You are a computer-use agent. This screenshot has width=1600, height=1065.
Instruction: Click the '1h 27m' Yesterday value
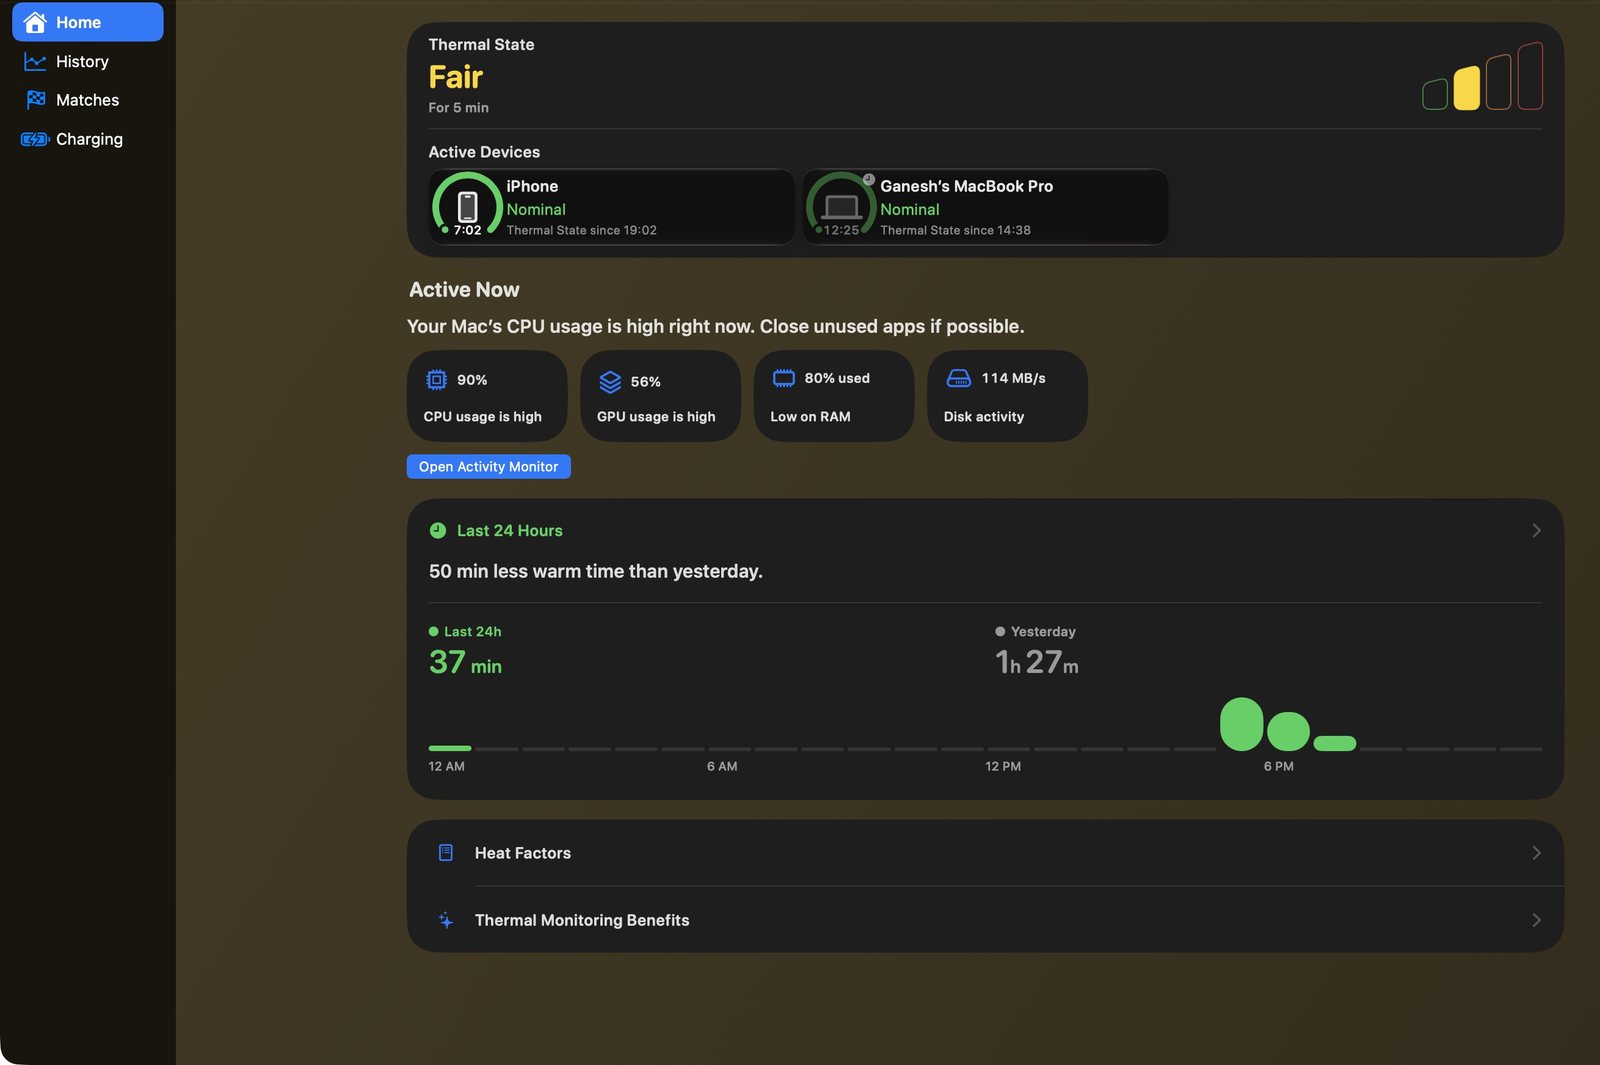tap(1037, 662)
